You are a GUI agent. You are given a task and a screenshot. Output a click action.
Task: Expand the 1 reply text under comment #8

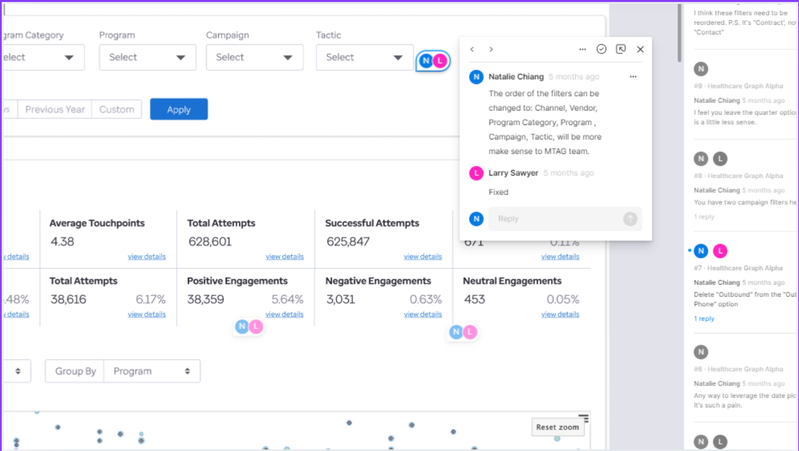click(704, 217)
